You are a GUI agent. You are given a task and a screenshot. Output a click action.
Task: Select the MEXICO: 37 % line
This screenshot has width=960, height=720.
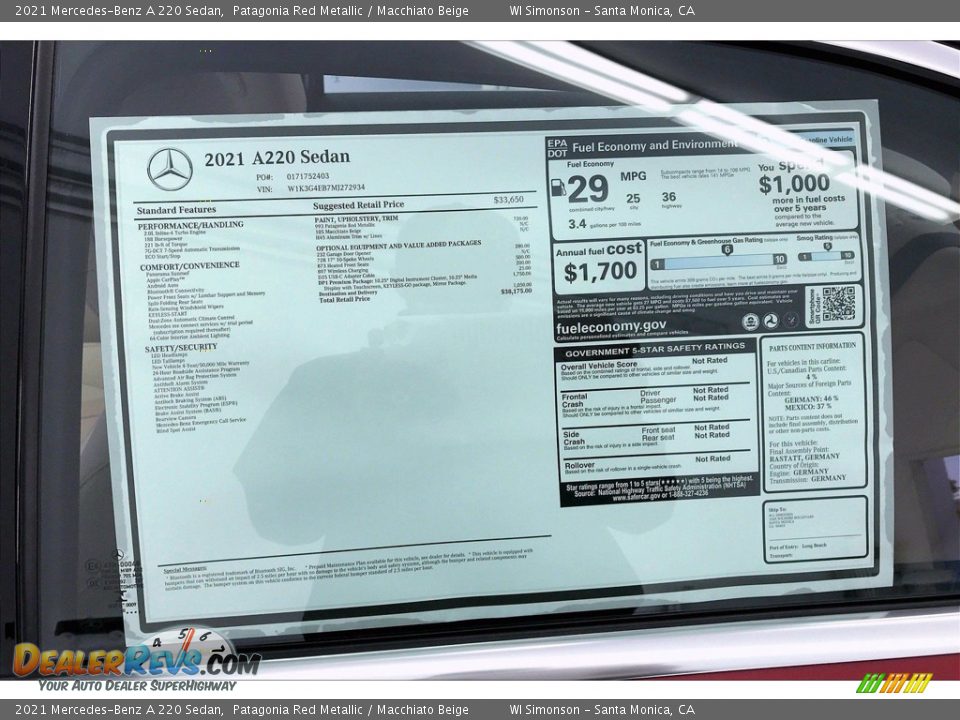point(808,407)
